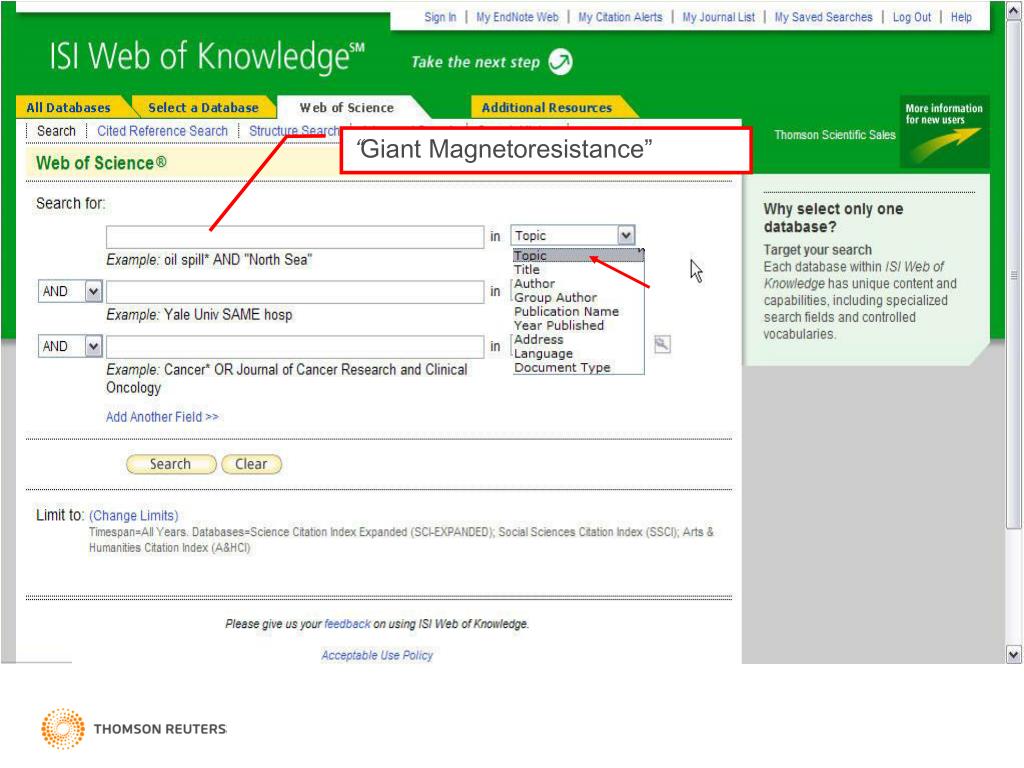Select Author in the dropdown list
1024x768 pixels.
point(578,283)
